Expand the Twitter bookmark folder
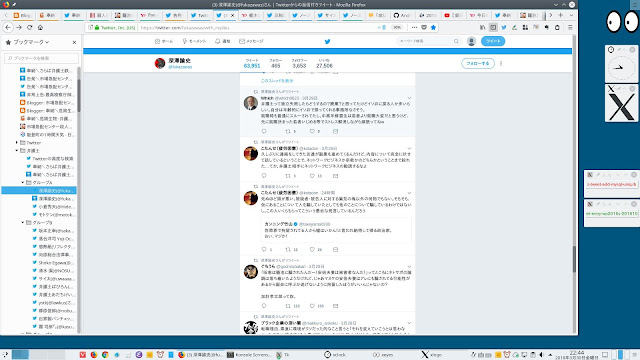The width and height of the screenshot is (640, 360). point(17,142)
